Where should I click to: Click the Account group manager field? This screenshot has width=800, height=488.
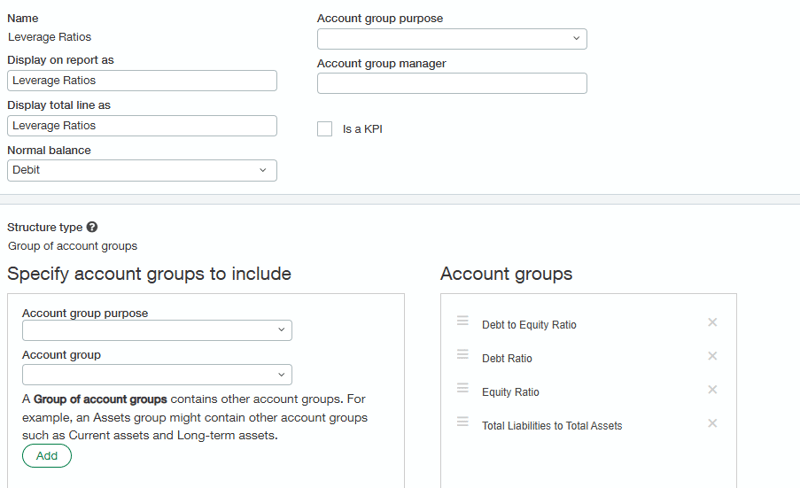(x=452, y=83)
